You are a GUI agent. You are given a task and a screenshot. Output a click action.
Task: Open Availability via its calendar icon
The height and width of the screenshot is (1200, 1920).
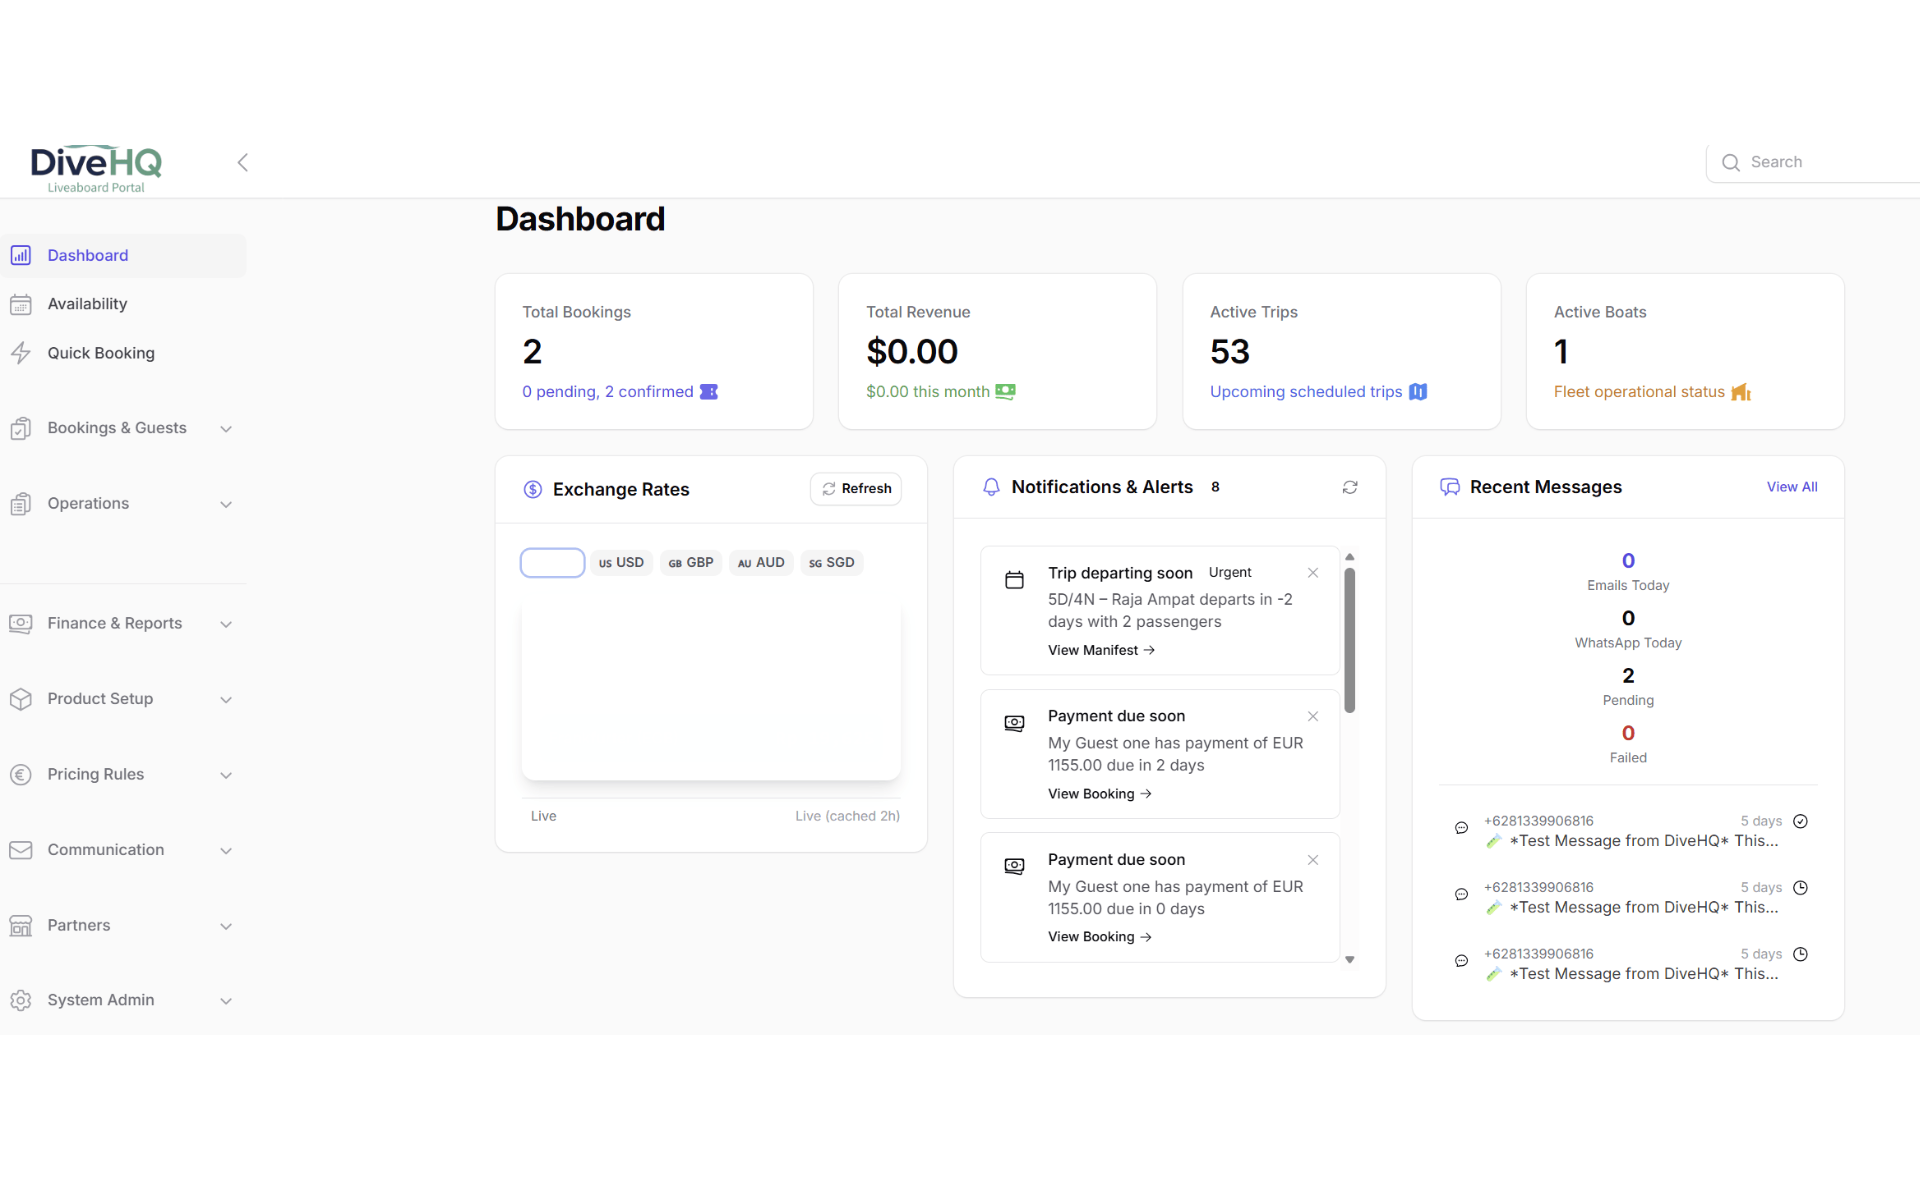(x=22, y=304)
